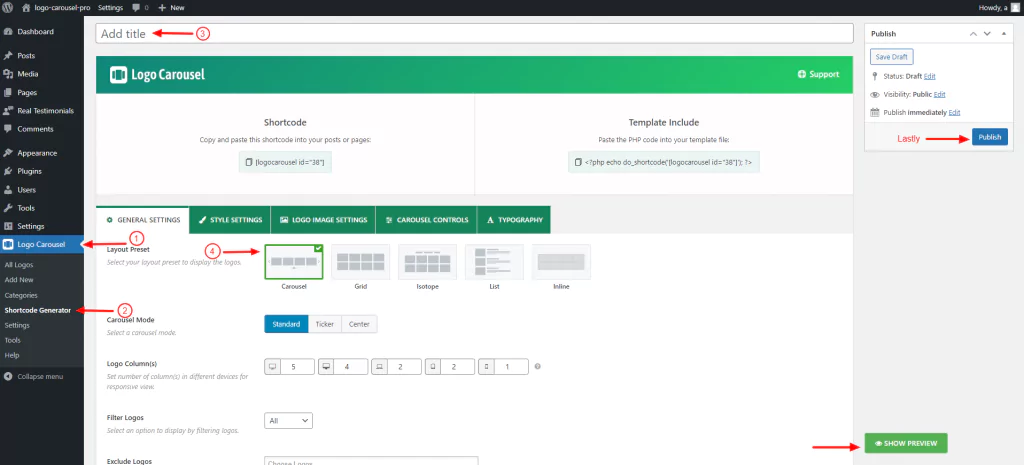Click the blue Publish button

point(989,137)
